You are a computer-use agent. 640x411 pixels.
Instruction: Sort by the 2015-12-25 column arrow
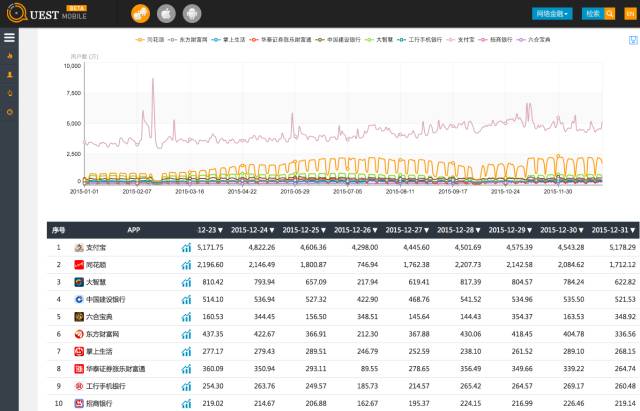tap(323, 230)
